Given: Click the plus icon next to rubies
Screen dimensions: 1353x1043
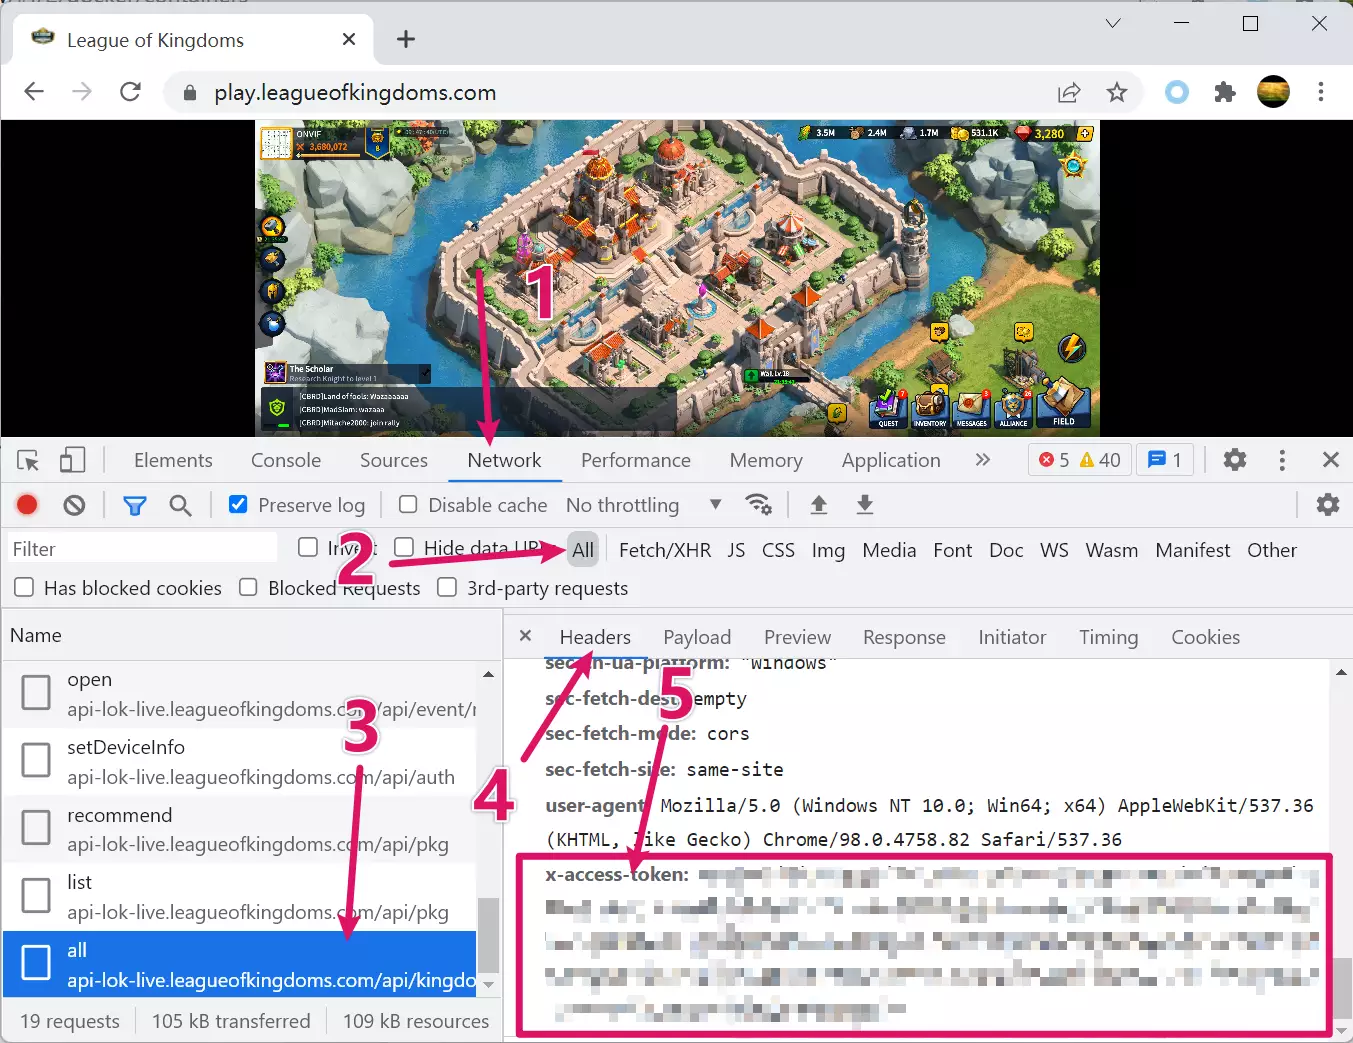Looking at the screenshot, I should click(1084, 133).
